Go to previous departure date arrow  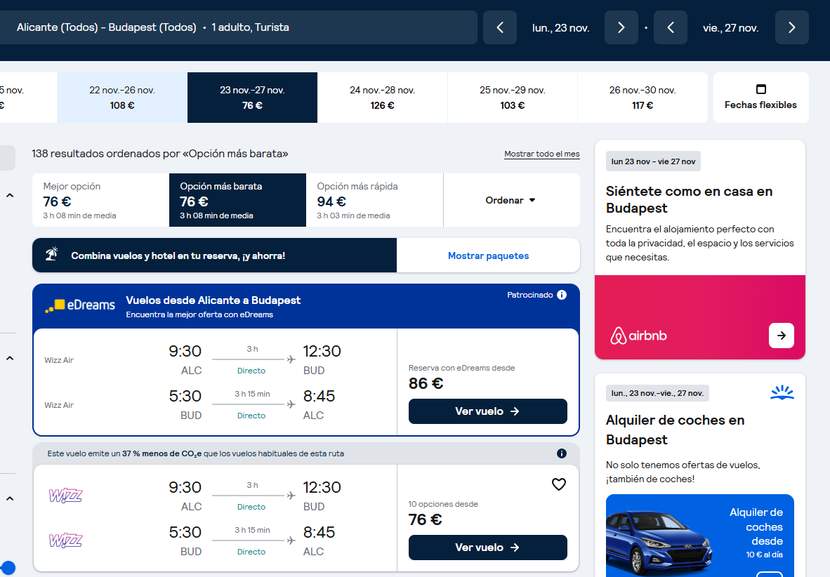tap(500, 28)
